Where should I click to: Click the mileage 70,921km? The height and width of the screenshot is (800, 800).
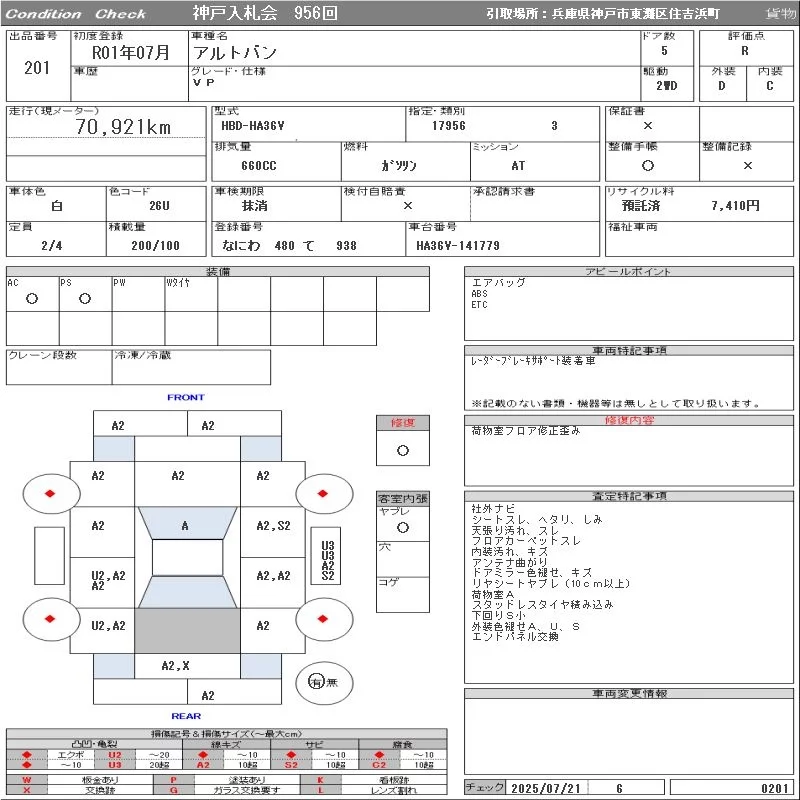click(x=123, y=127)
